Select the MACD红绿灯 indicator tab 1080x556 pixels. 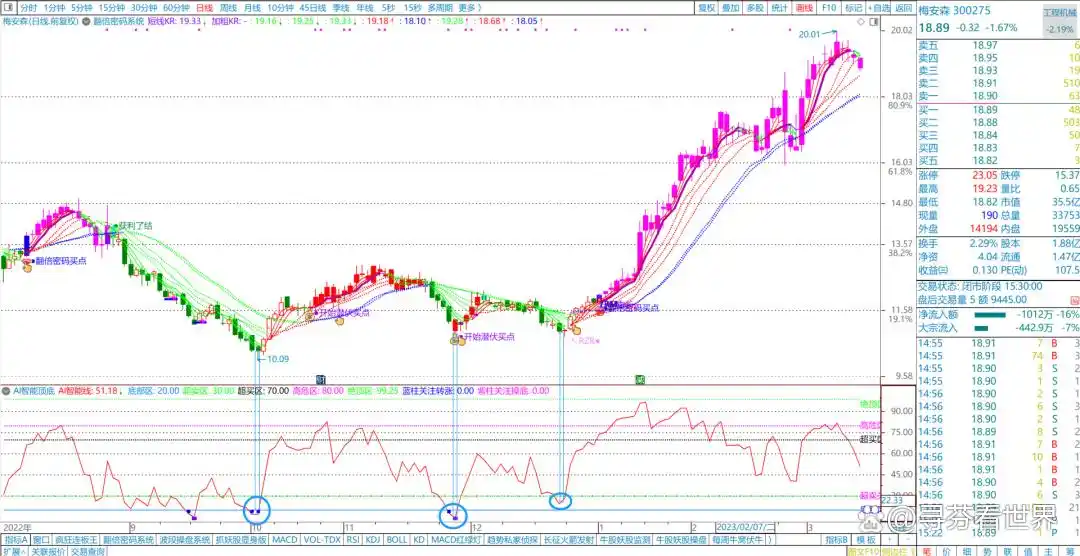(x=455, y=539)
